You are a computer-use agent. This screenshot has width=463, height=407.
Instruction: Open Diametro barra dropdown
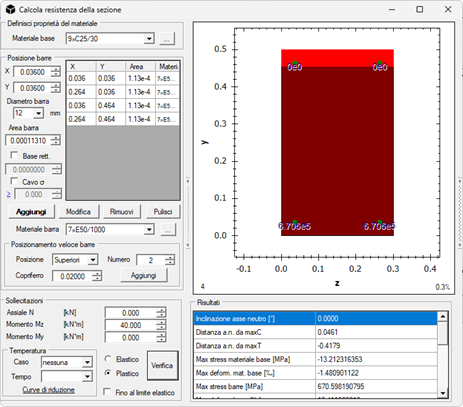coord(38,114)
